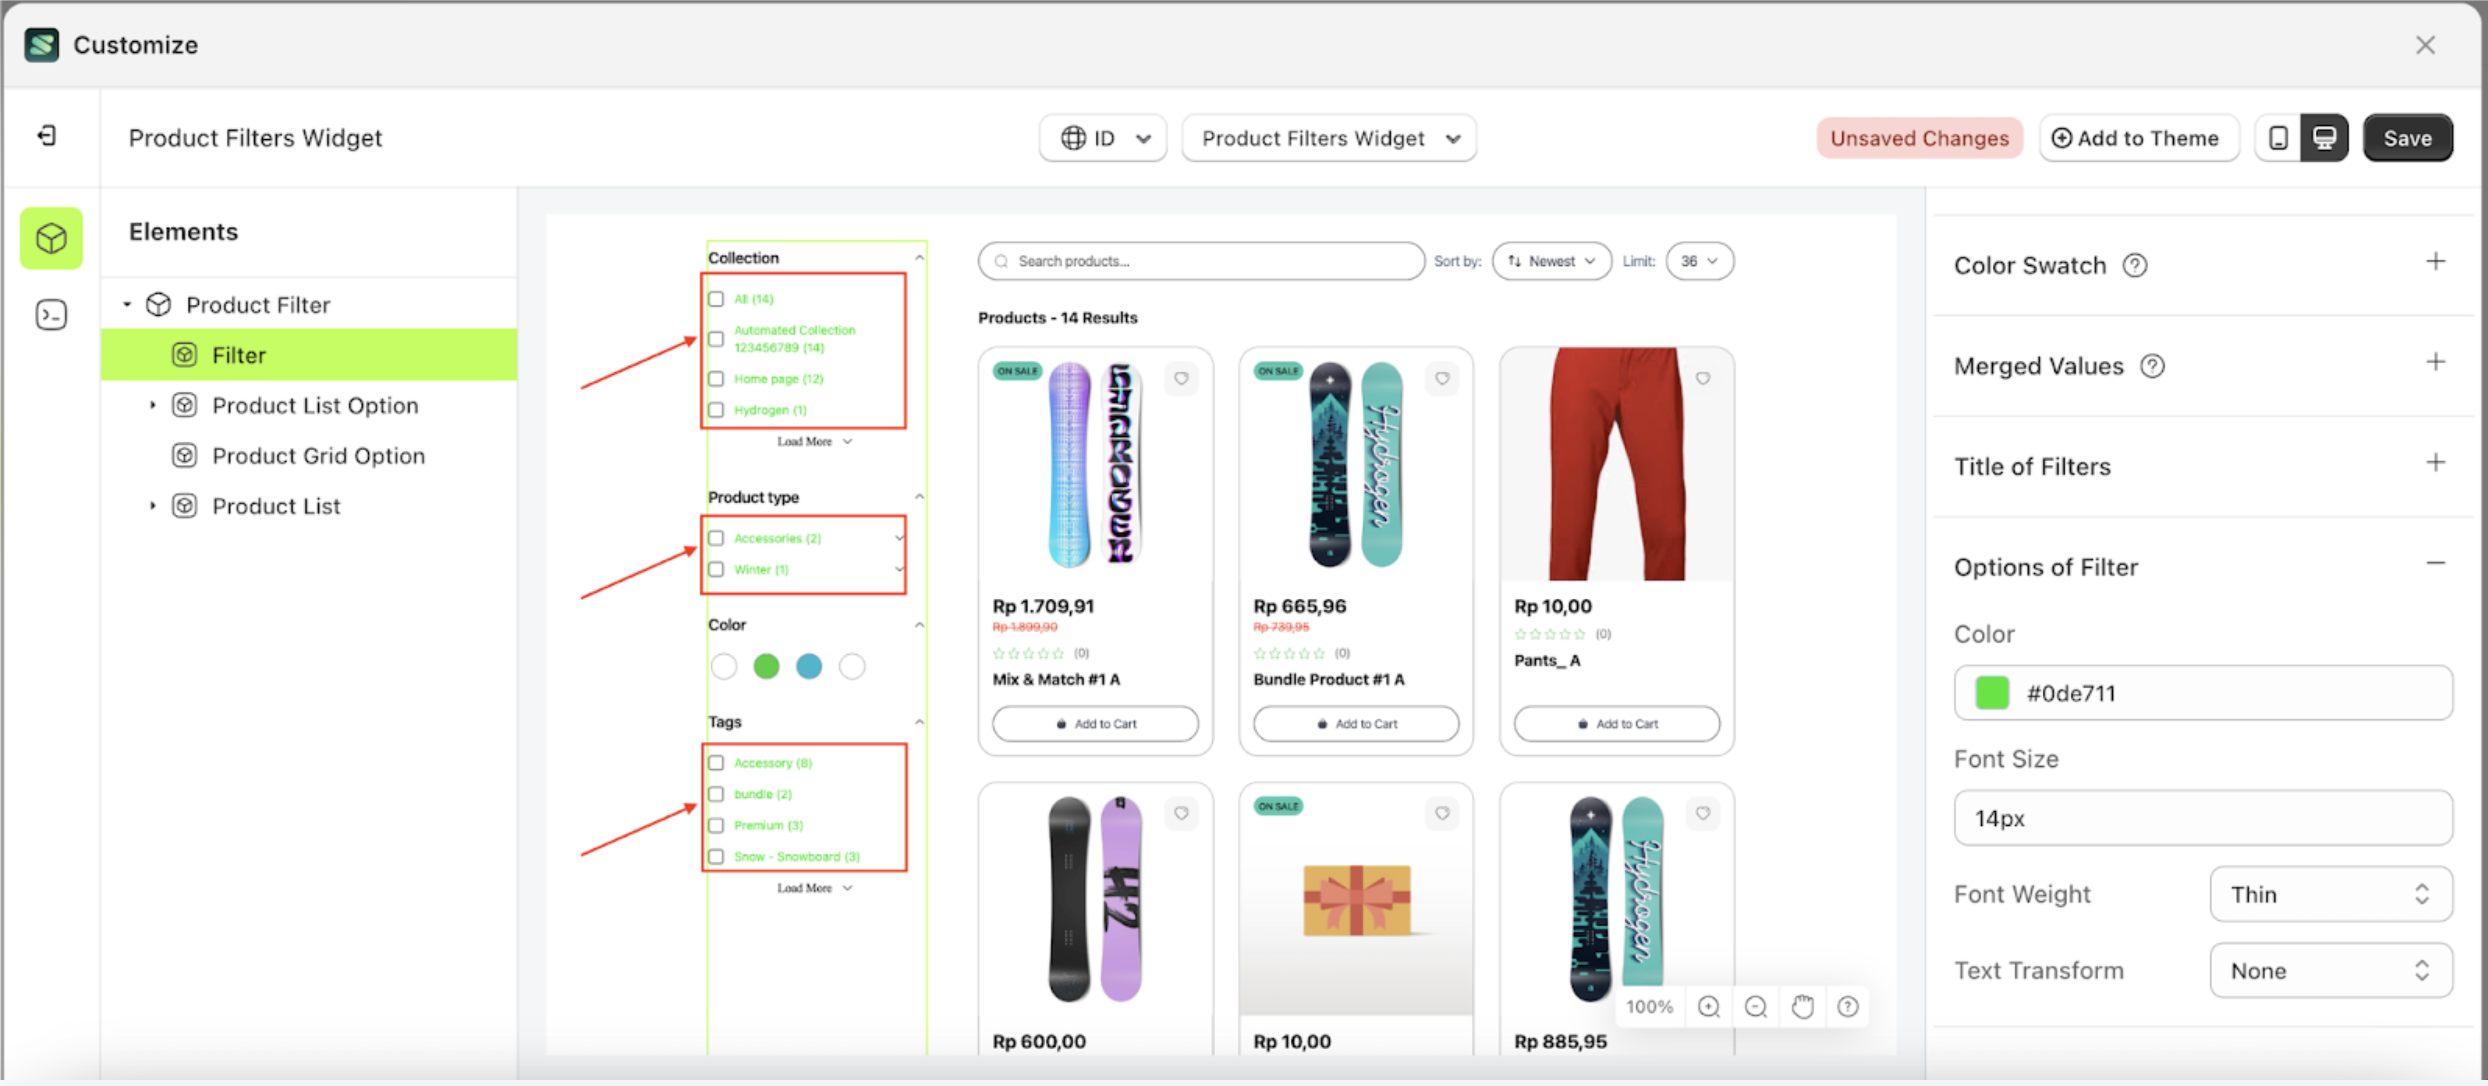Check the Home page collection checkbox
Viewport: 2488px width, 1086px height.
[716, 379]
